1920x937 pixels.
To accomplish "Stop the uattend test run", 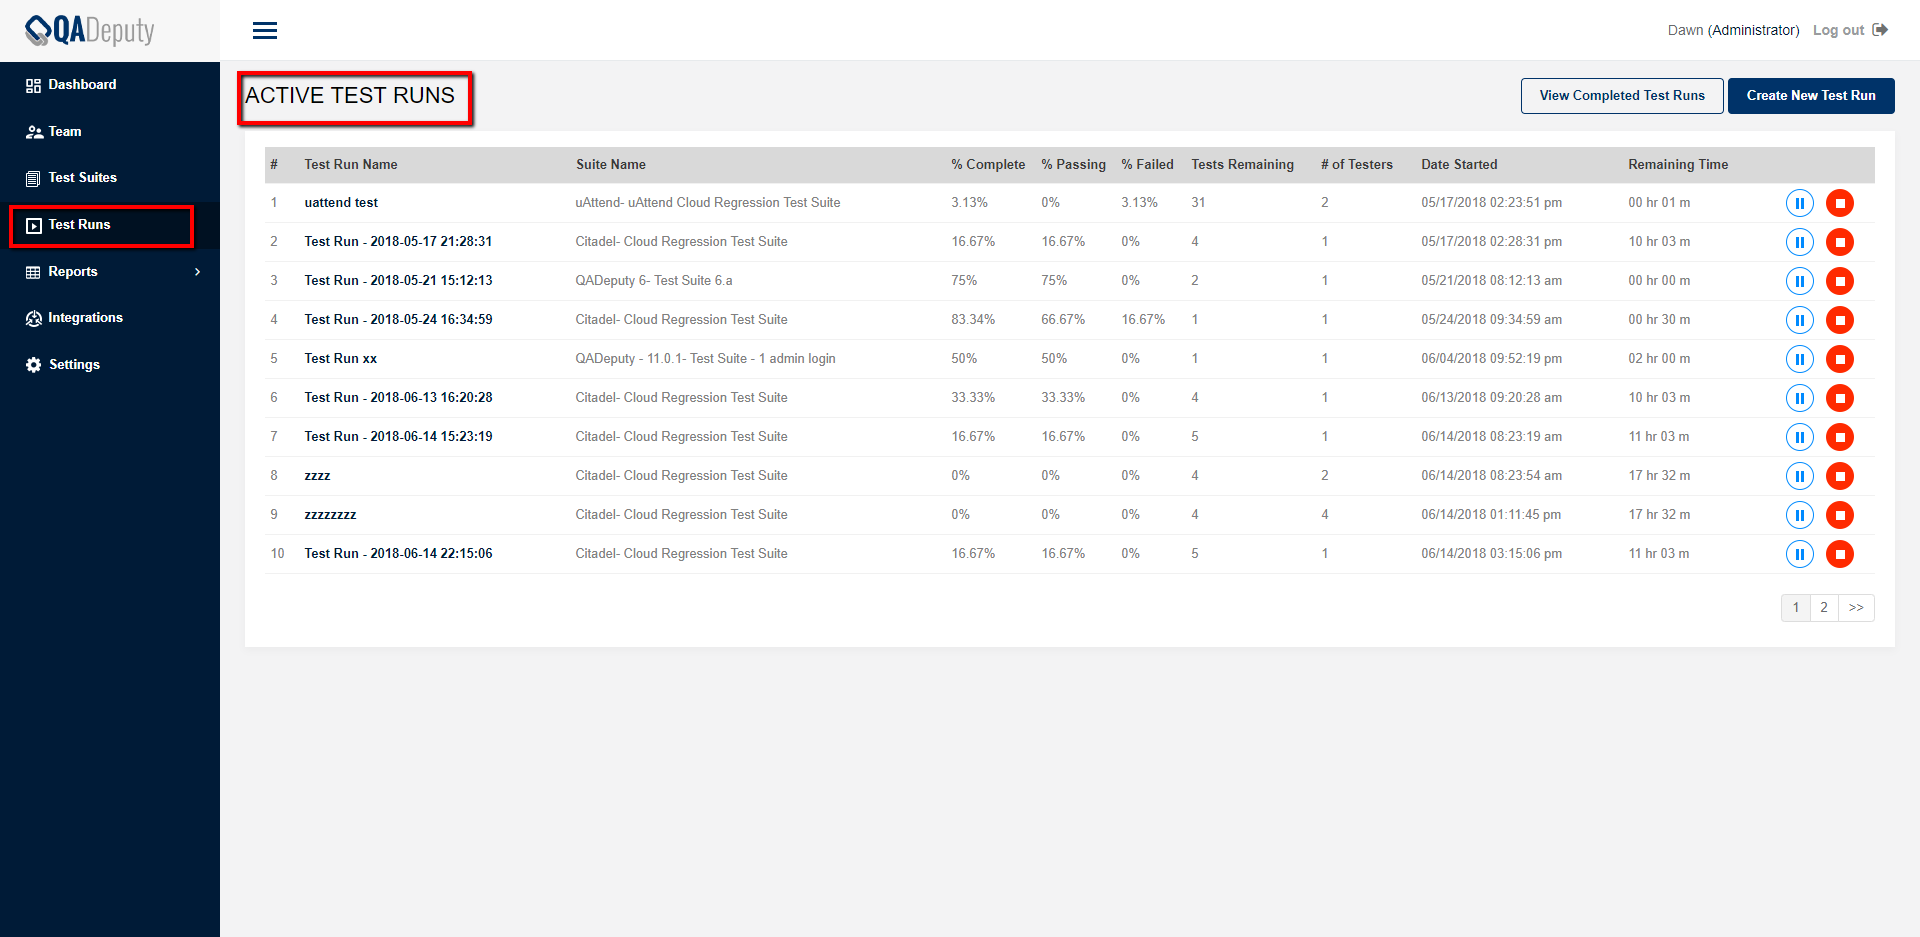I will click(1840, 203).
